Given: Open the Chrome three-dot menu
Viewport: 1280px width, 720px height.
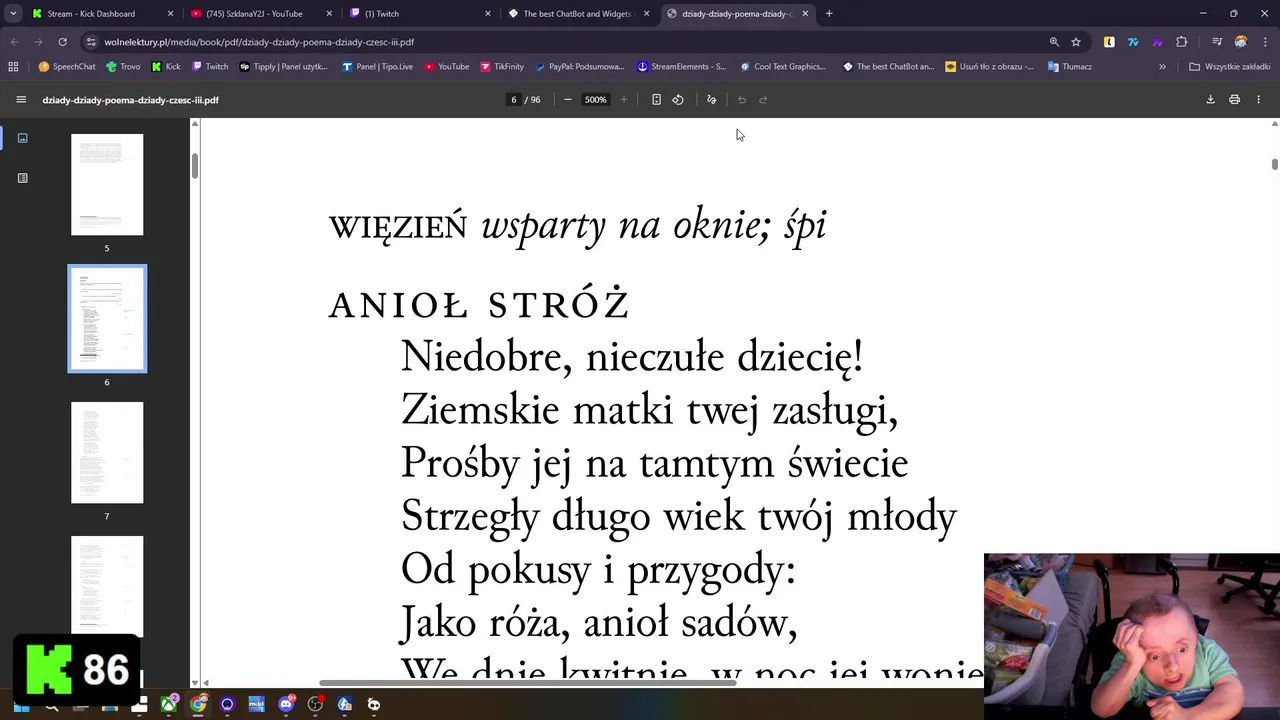Looking at the screenshot, I should click(1265, 42).
